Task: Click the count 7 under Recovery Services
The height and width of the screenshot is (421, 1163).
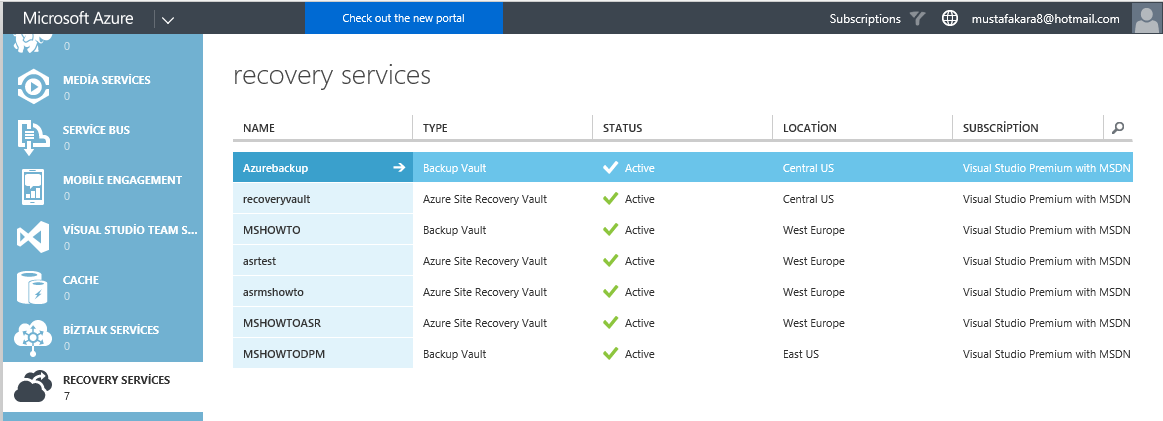Action: click(67, 396)
